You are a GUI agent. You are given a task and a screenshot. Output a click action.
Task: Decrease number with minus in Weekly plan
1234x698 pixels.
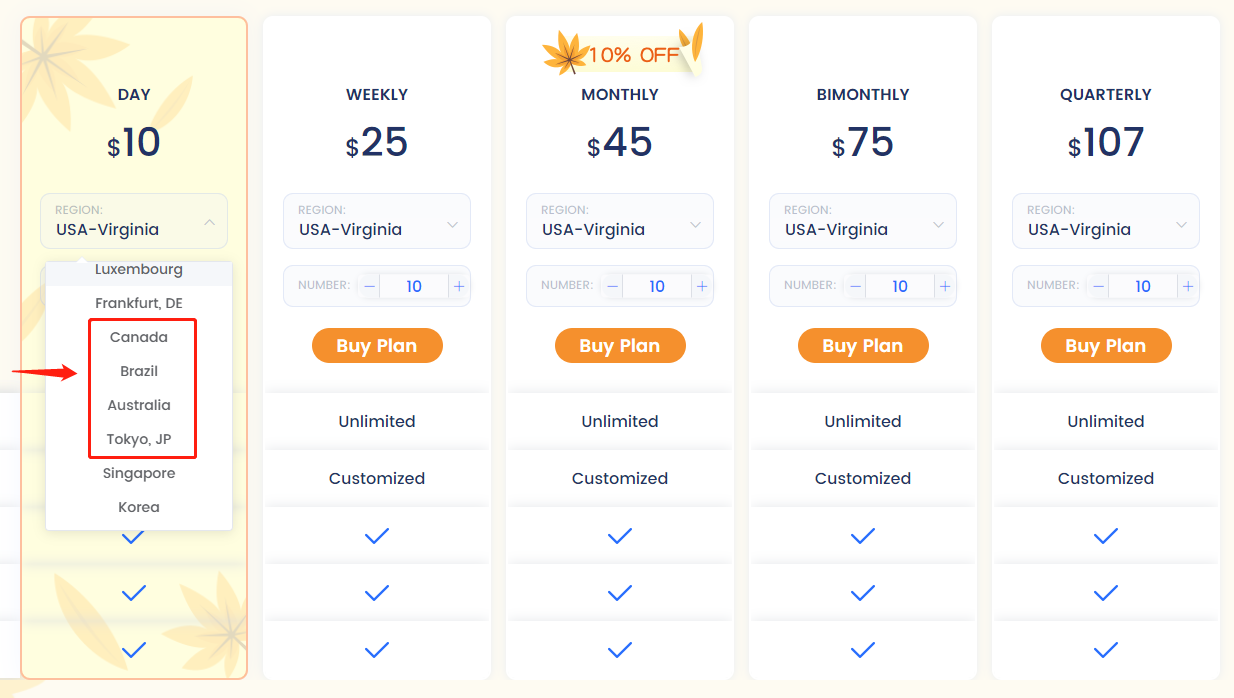370,286
